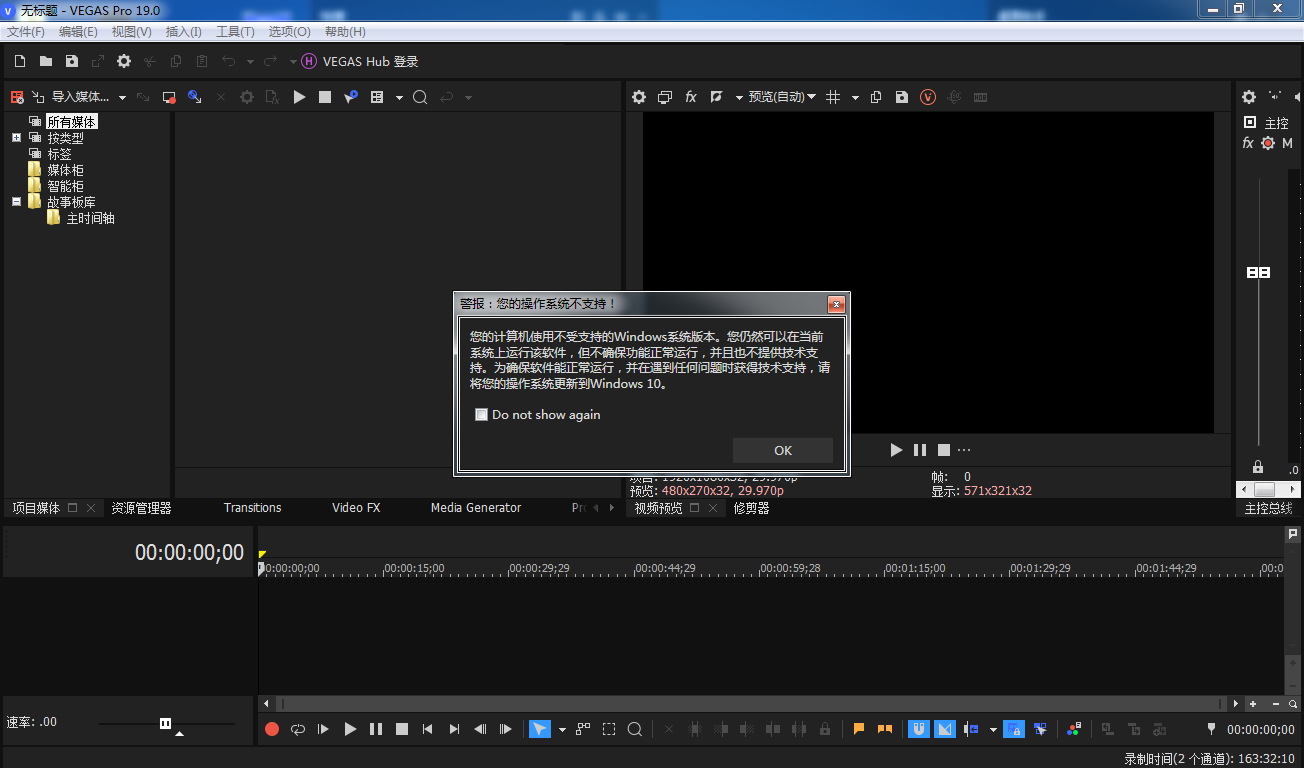Toggle the first blue magnet snapping button
This screenshot has width=1304, height=768.
tap(919, 729)
